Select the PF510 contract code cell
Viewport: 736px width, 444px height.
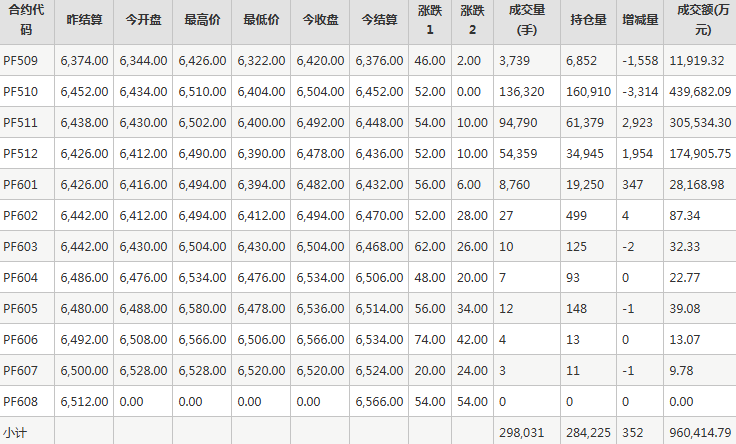pos(21,92)
